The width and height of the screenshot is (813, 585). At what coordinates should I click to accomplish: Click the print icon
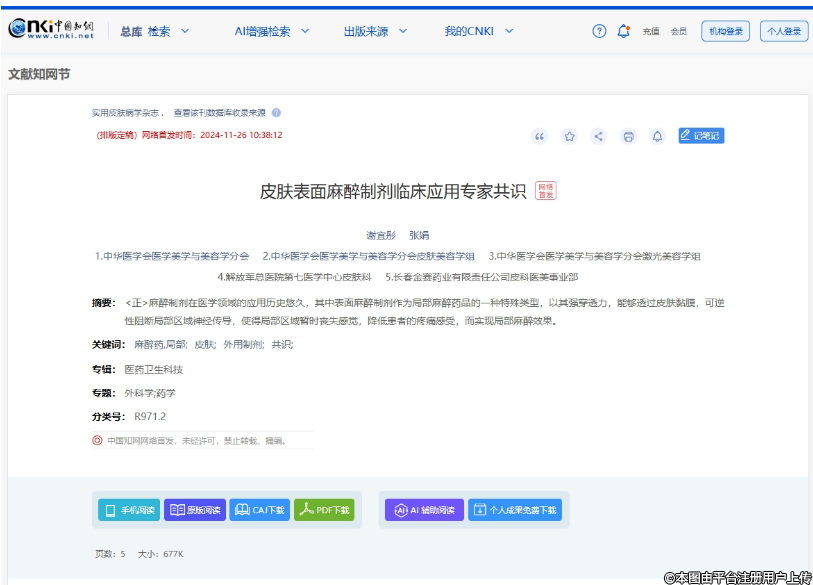click(x=628, y=136)
